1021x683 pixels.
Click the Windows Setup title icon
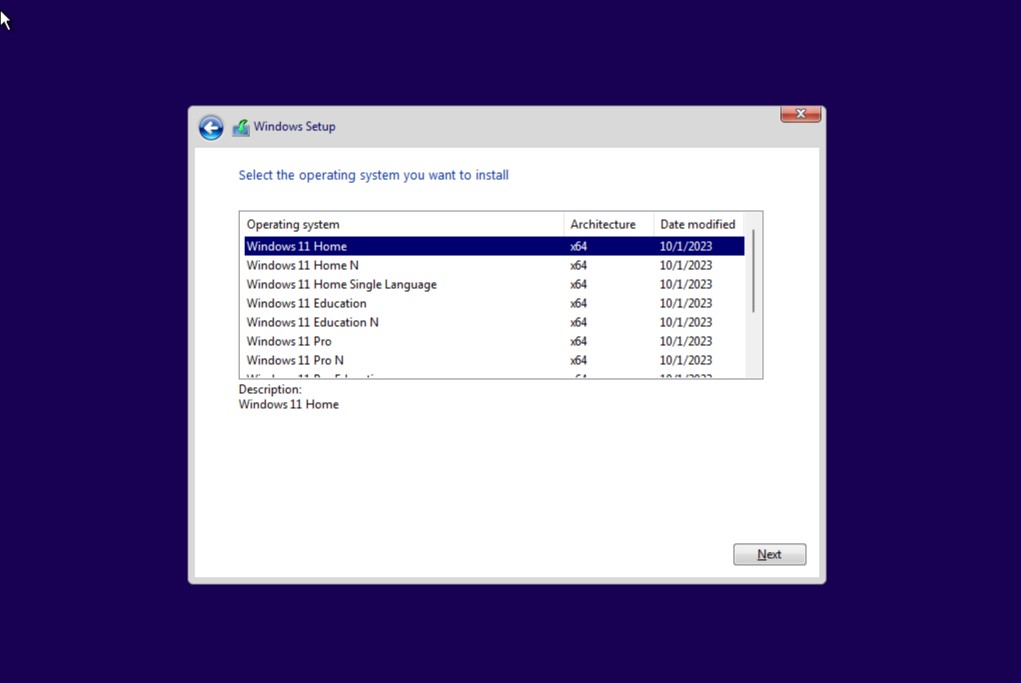pyautogui.click(x=241, y=127)
